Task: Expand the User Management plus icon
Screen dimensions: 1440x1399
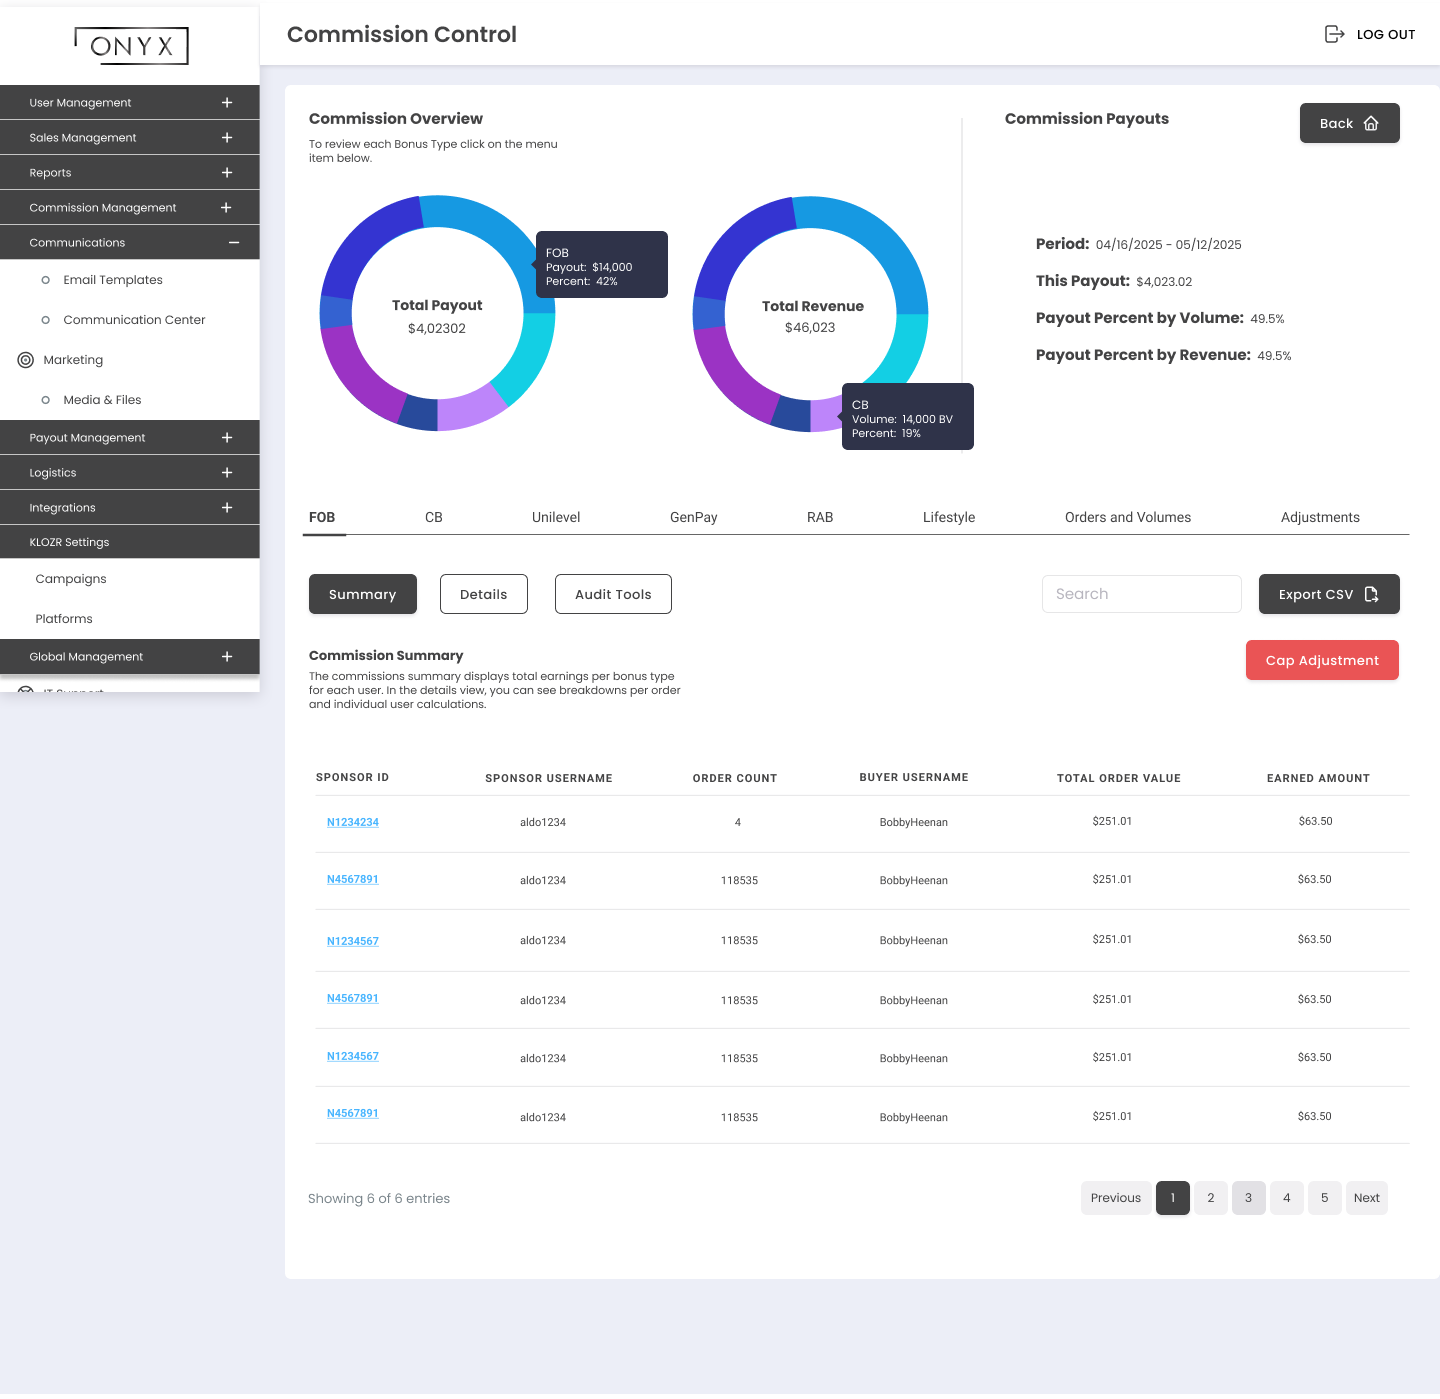Action: (227, 103)
